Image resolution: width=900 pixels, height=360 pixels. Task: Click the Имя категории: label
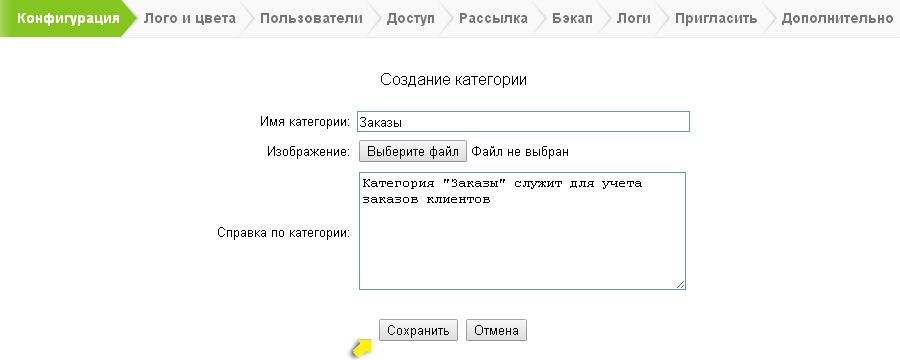[305, 122]
